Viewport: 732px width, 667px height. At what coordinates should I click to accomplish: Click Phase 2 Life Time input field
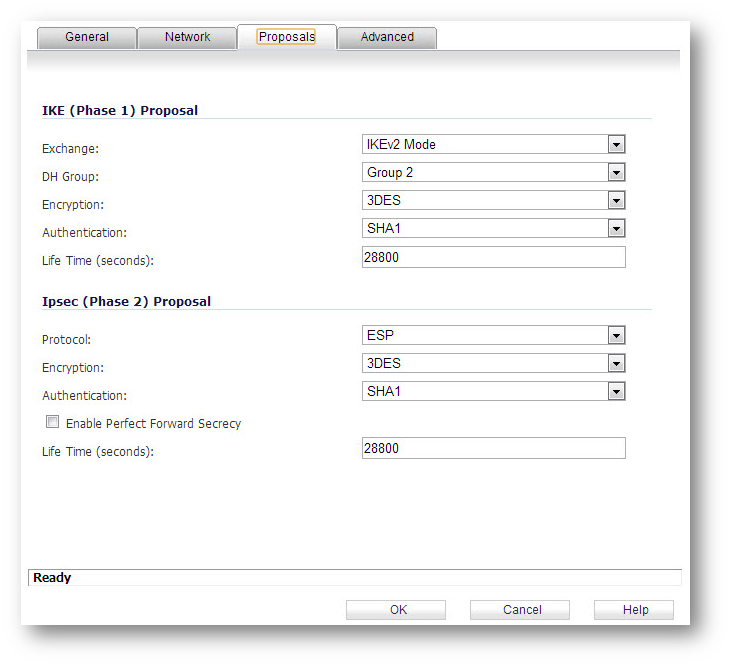click(x=493, y=448)
